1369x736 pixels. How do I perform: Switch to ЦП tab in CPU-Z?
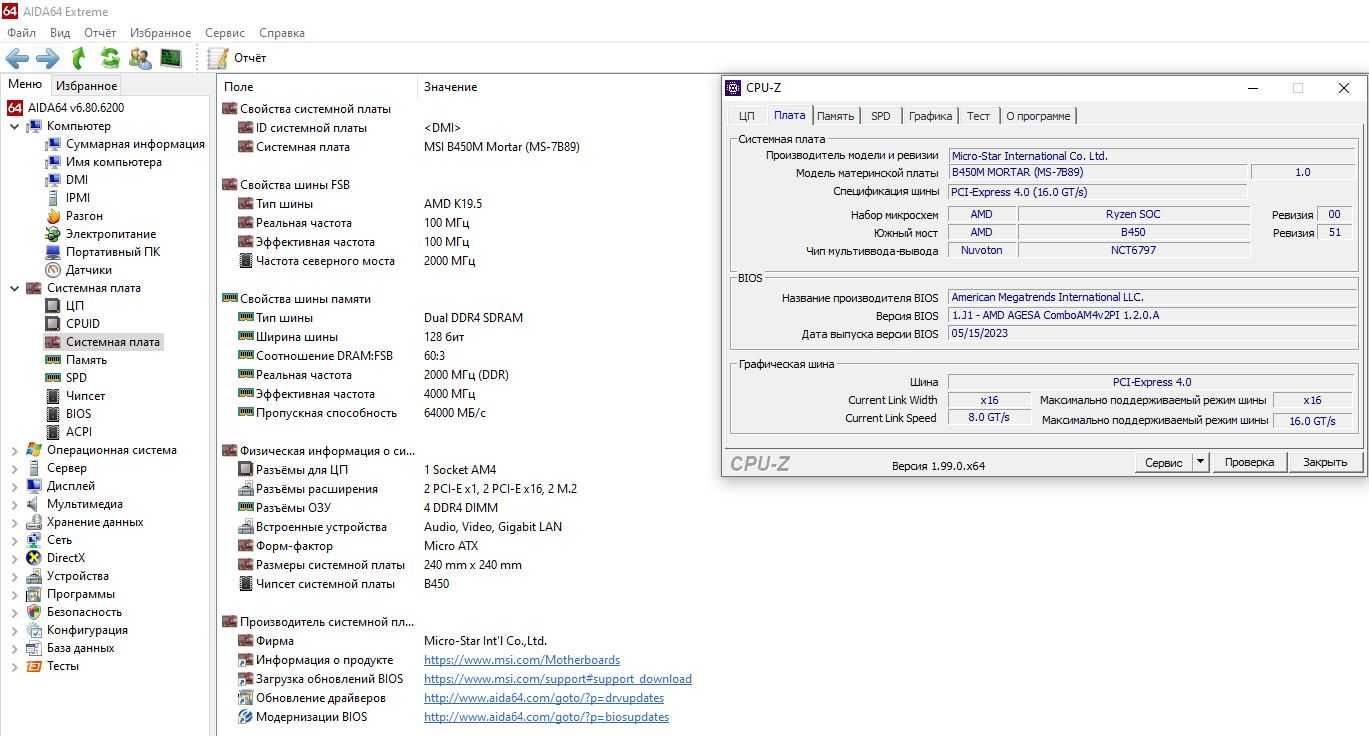(746, 116)
